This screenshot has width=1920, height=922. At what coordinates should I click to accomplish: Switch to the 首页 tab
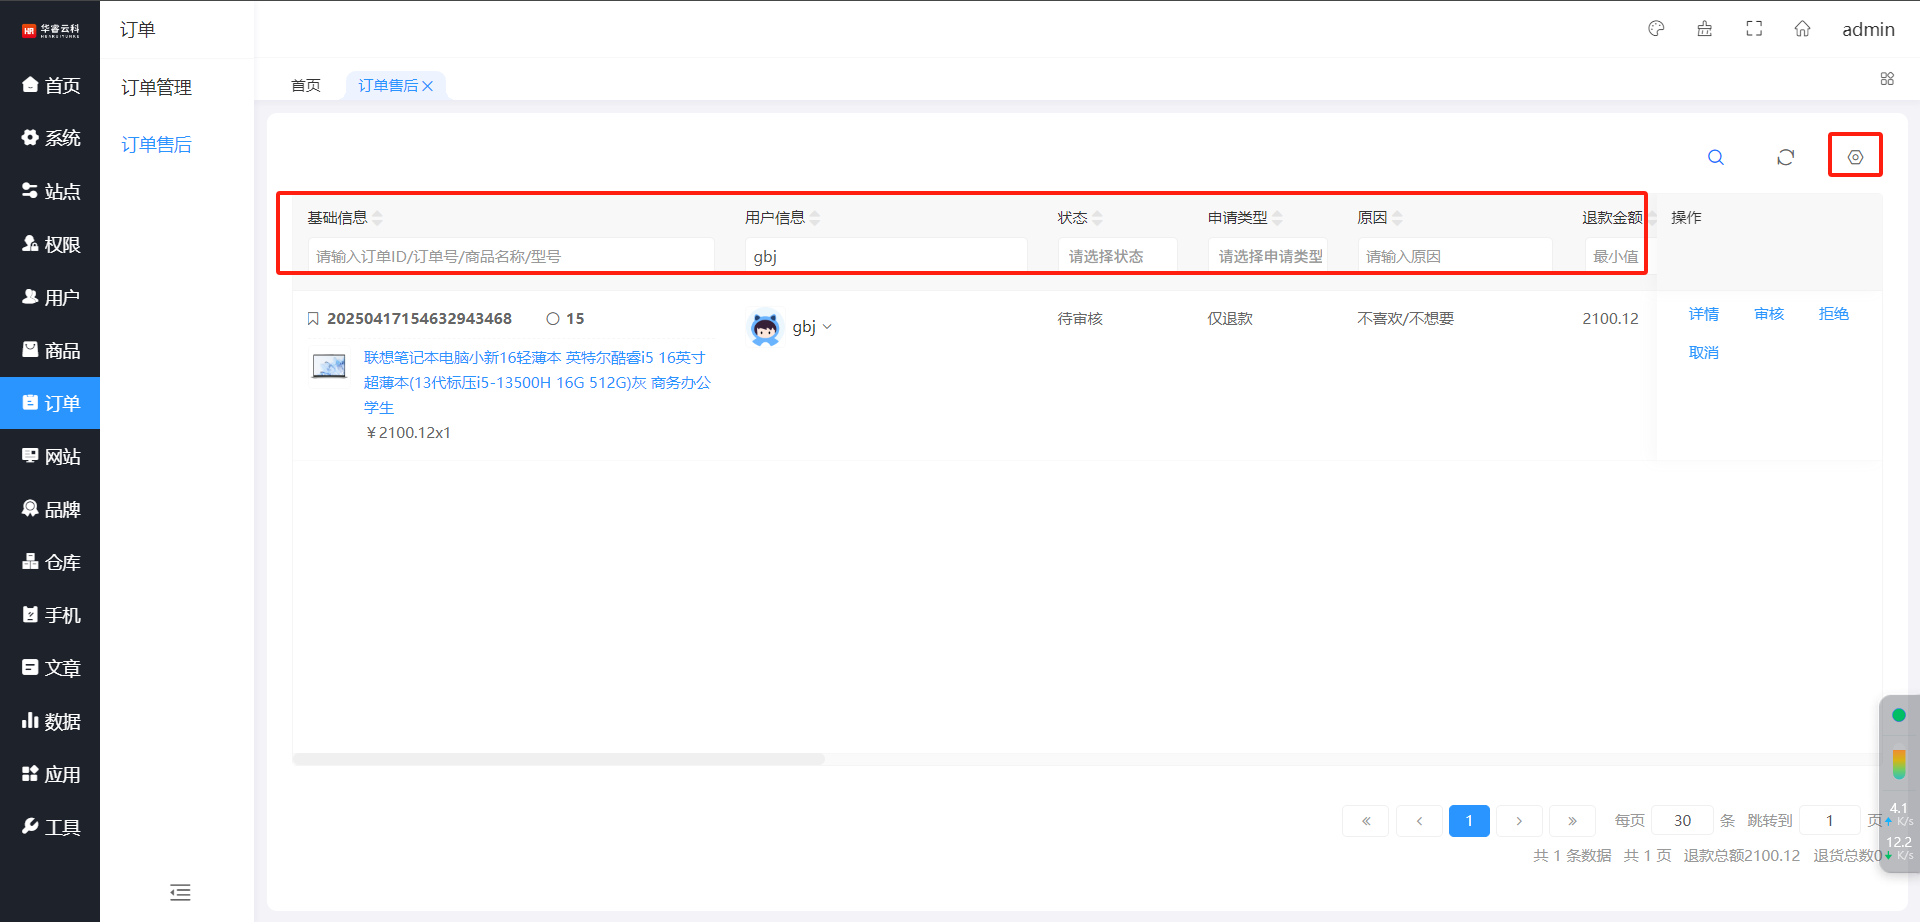(306, 86)
